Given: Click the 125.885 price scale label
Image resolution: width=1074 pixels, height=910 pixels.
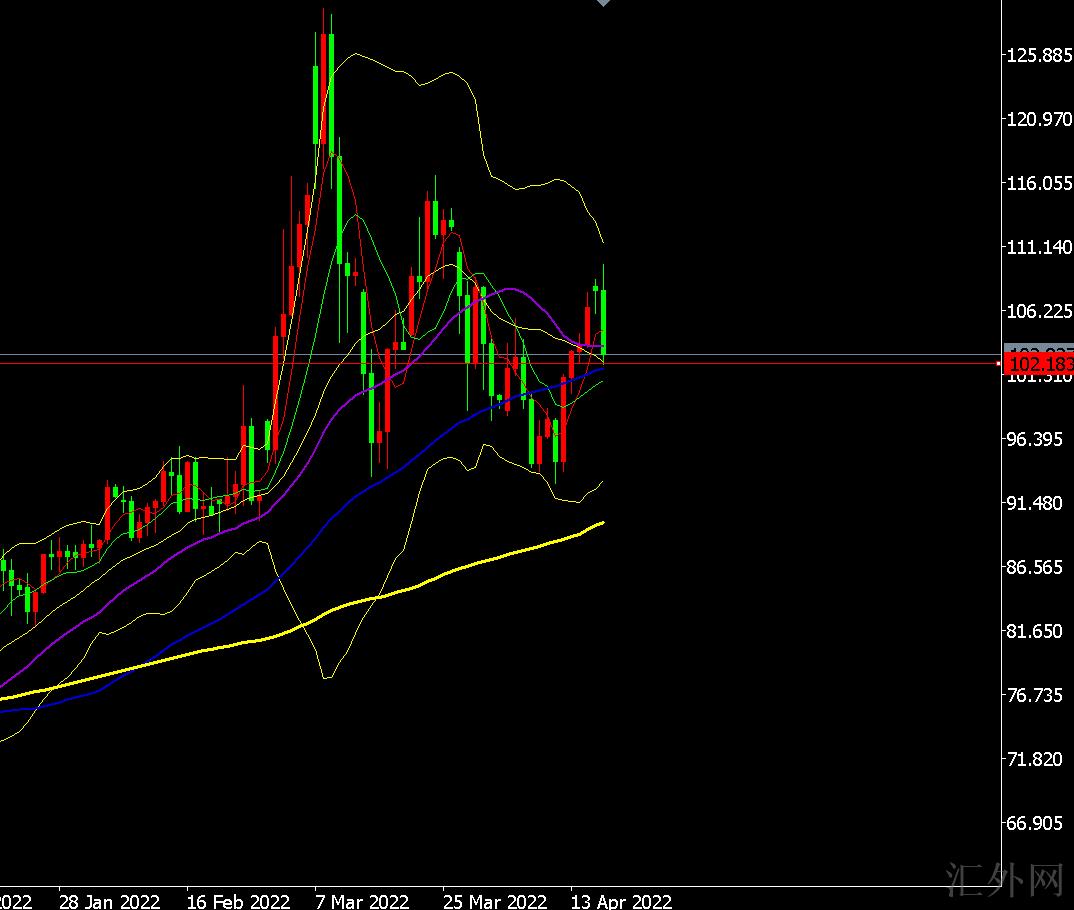Looking at the screenshot, I should pos(1039,56).
